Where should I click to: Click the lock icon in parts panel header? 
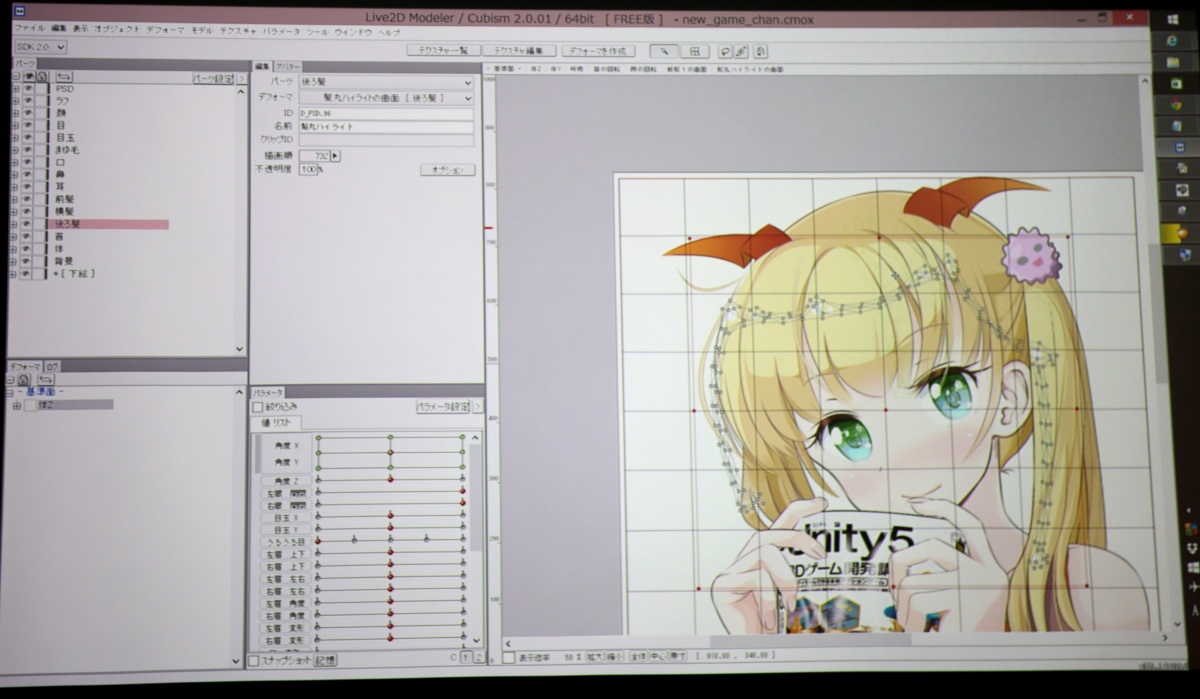[42, 77]
